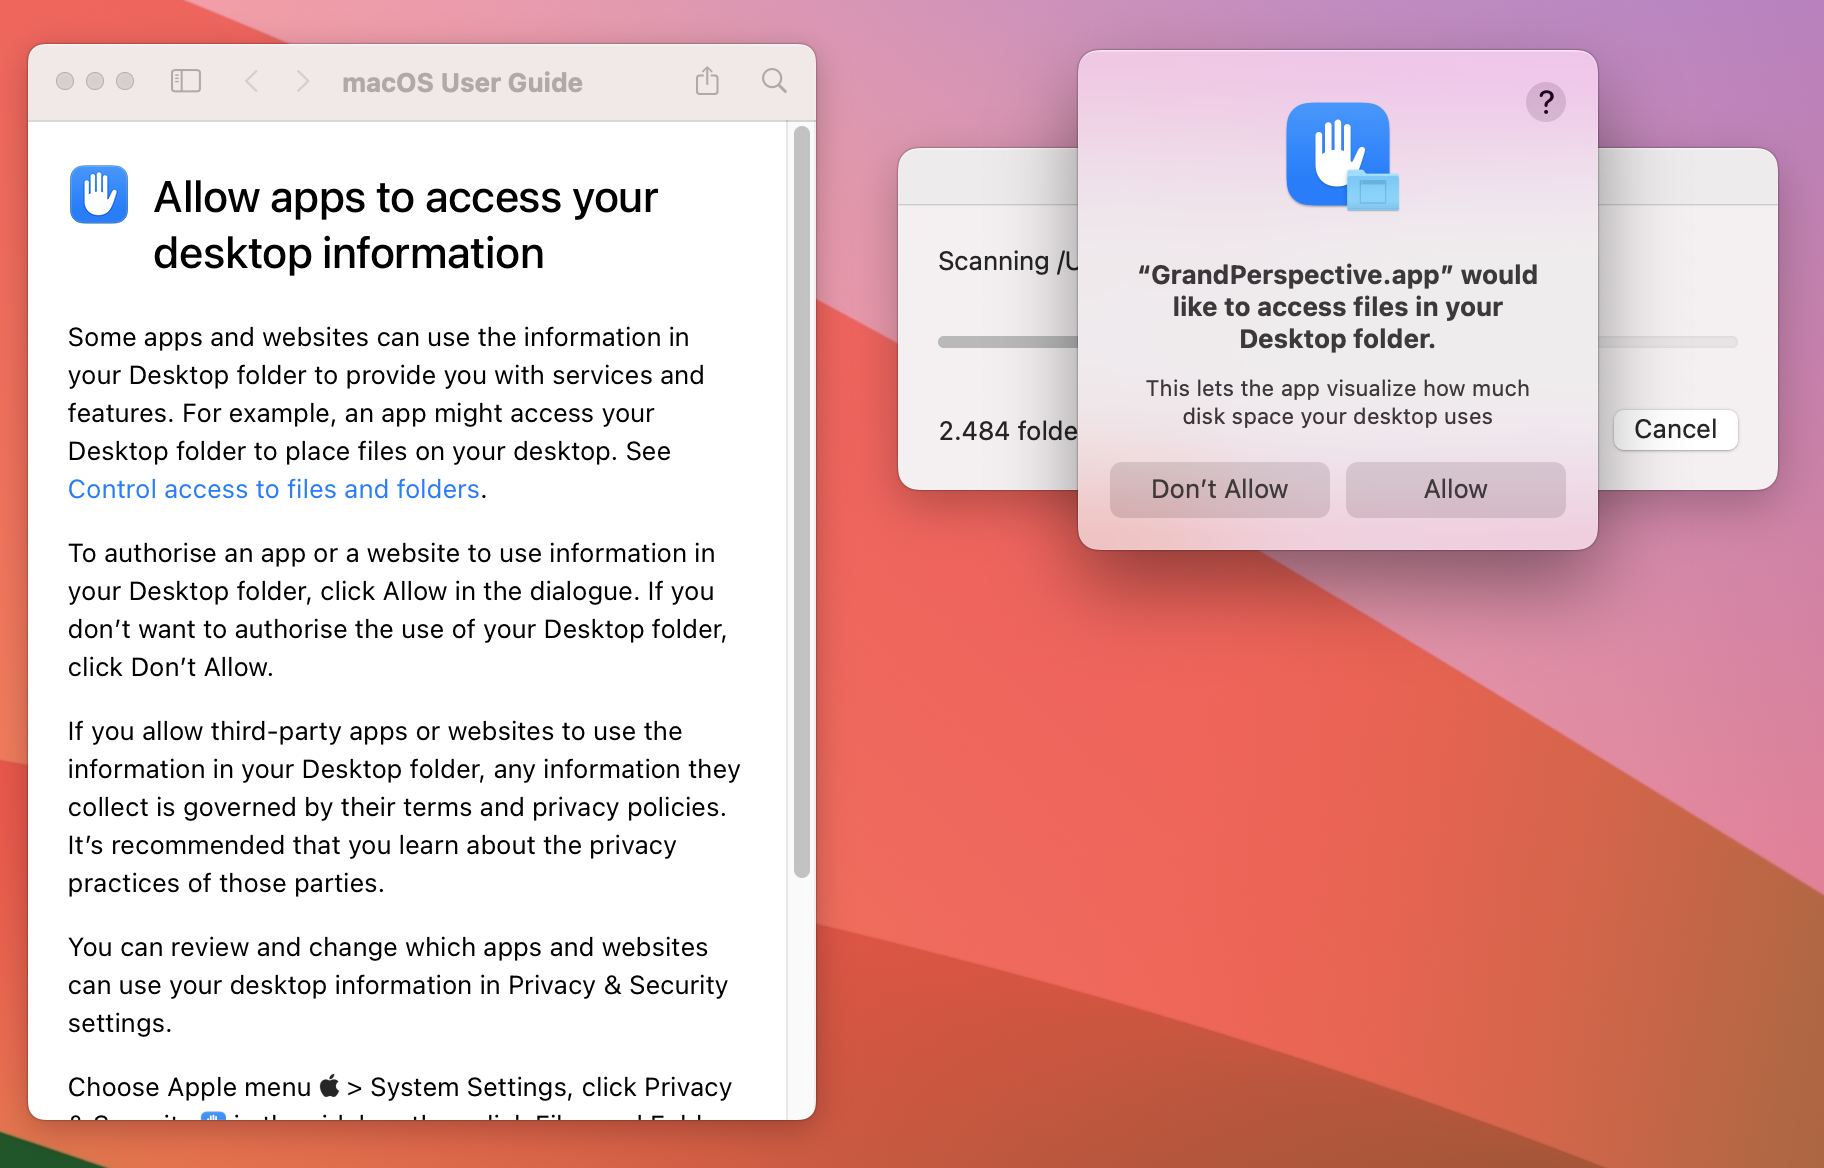Click the question mark help button
This screenshot has width=1824, height=1168.
click(1545, 102)
